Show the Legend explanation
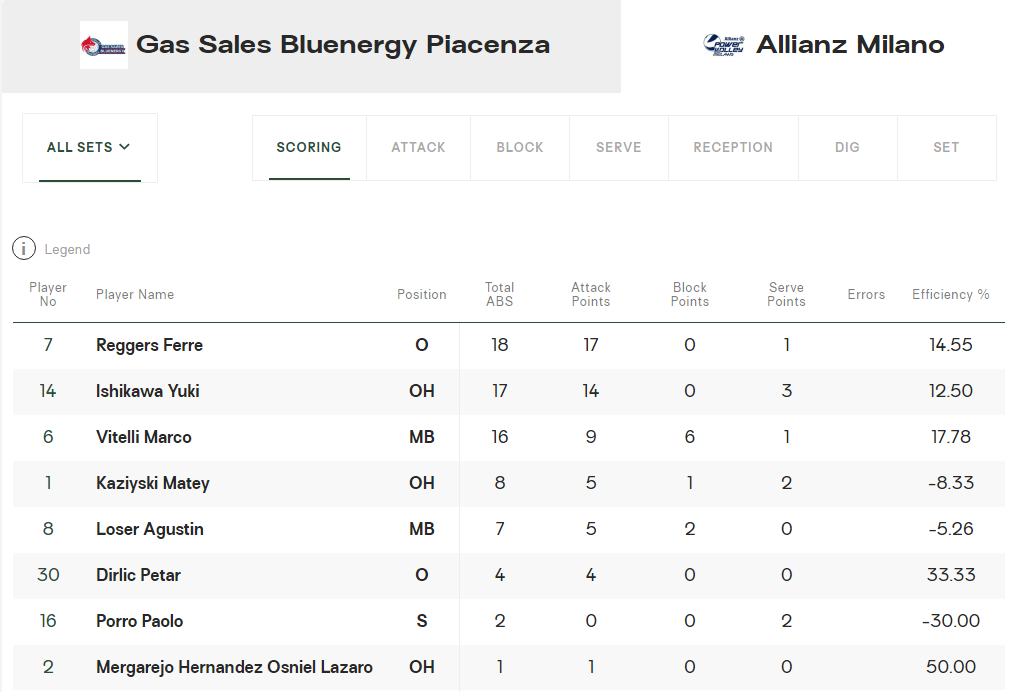Image resolution: width=1012 pixels, height=692 pixels. coord(67,249)
